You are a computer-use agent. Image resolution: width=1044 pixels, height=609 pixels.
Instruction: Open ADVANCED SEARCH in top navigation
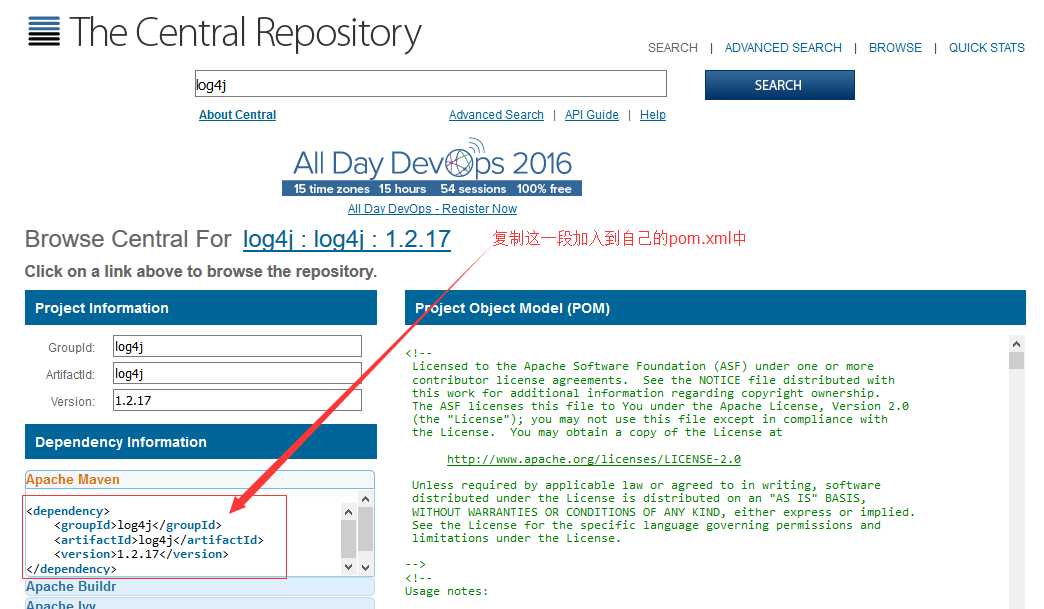[x=783, y=48]
